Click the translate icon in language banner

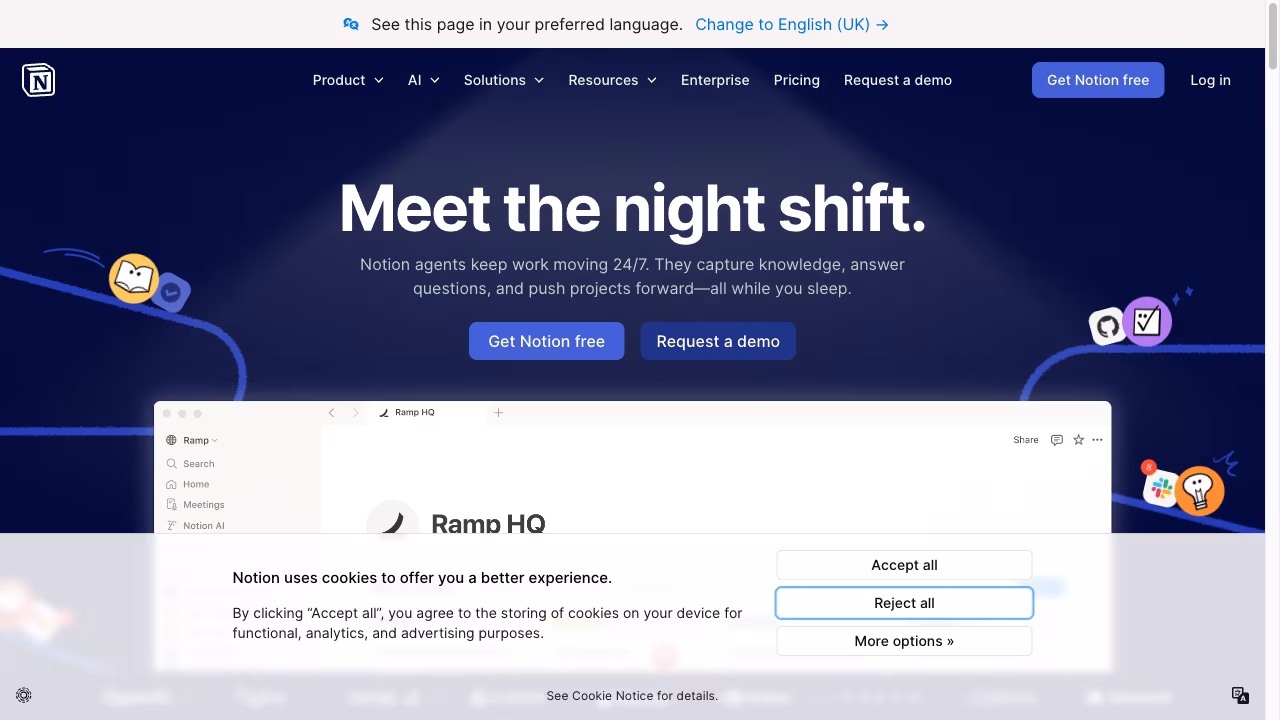351,24
